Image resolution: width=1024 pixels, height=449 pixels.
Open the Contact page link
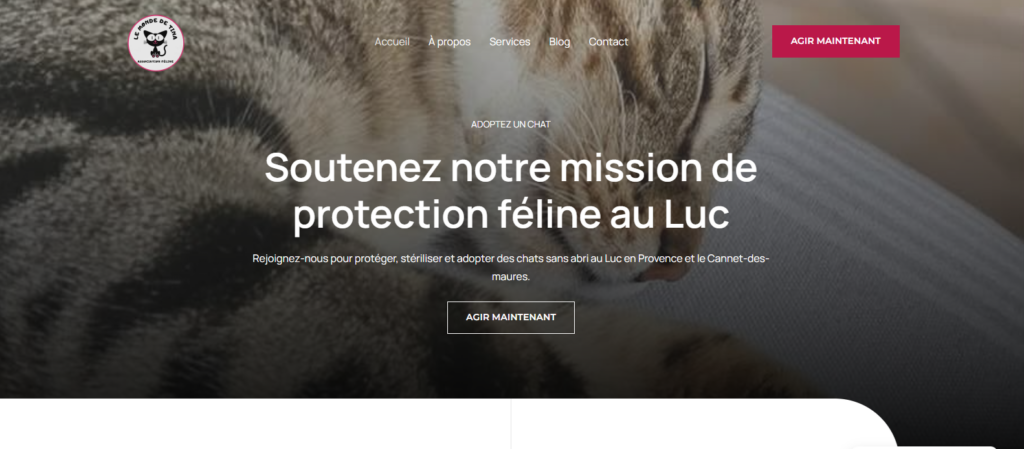[608, 42]
